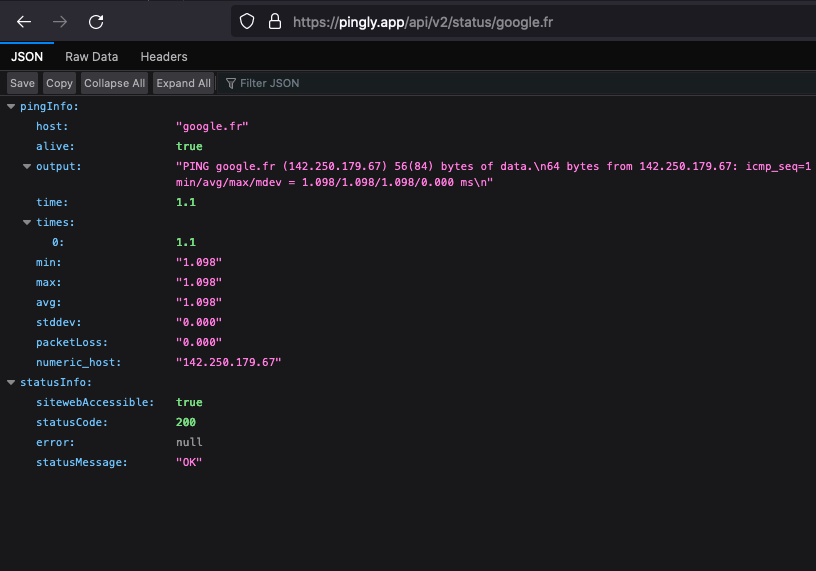
Task: Click the browser forward arrow
Action: 60,21
